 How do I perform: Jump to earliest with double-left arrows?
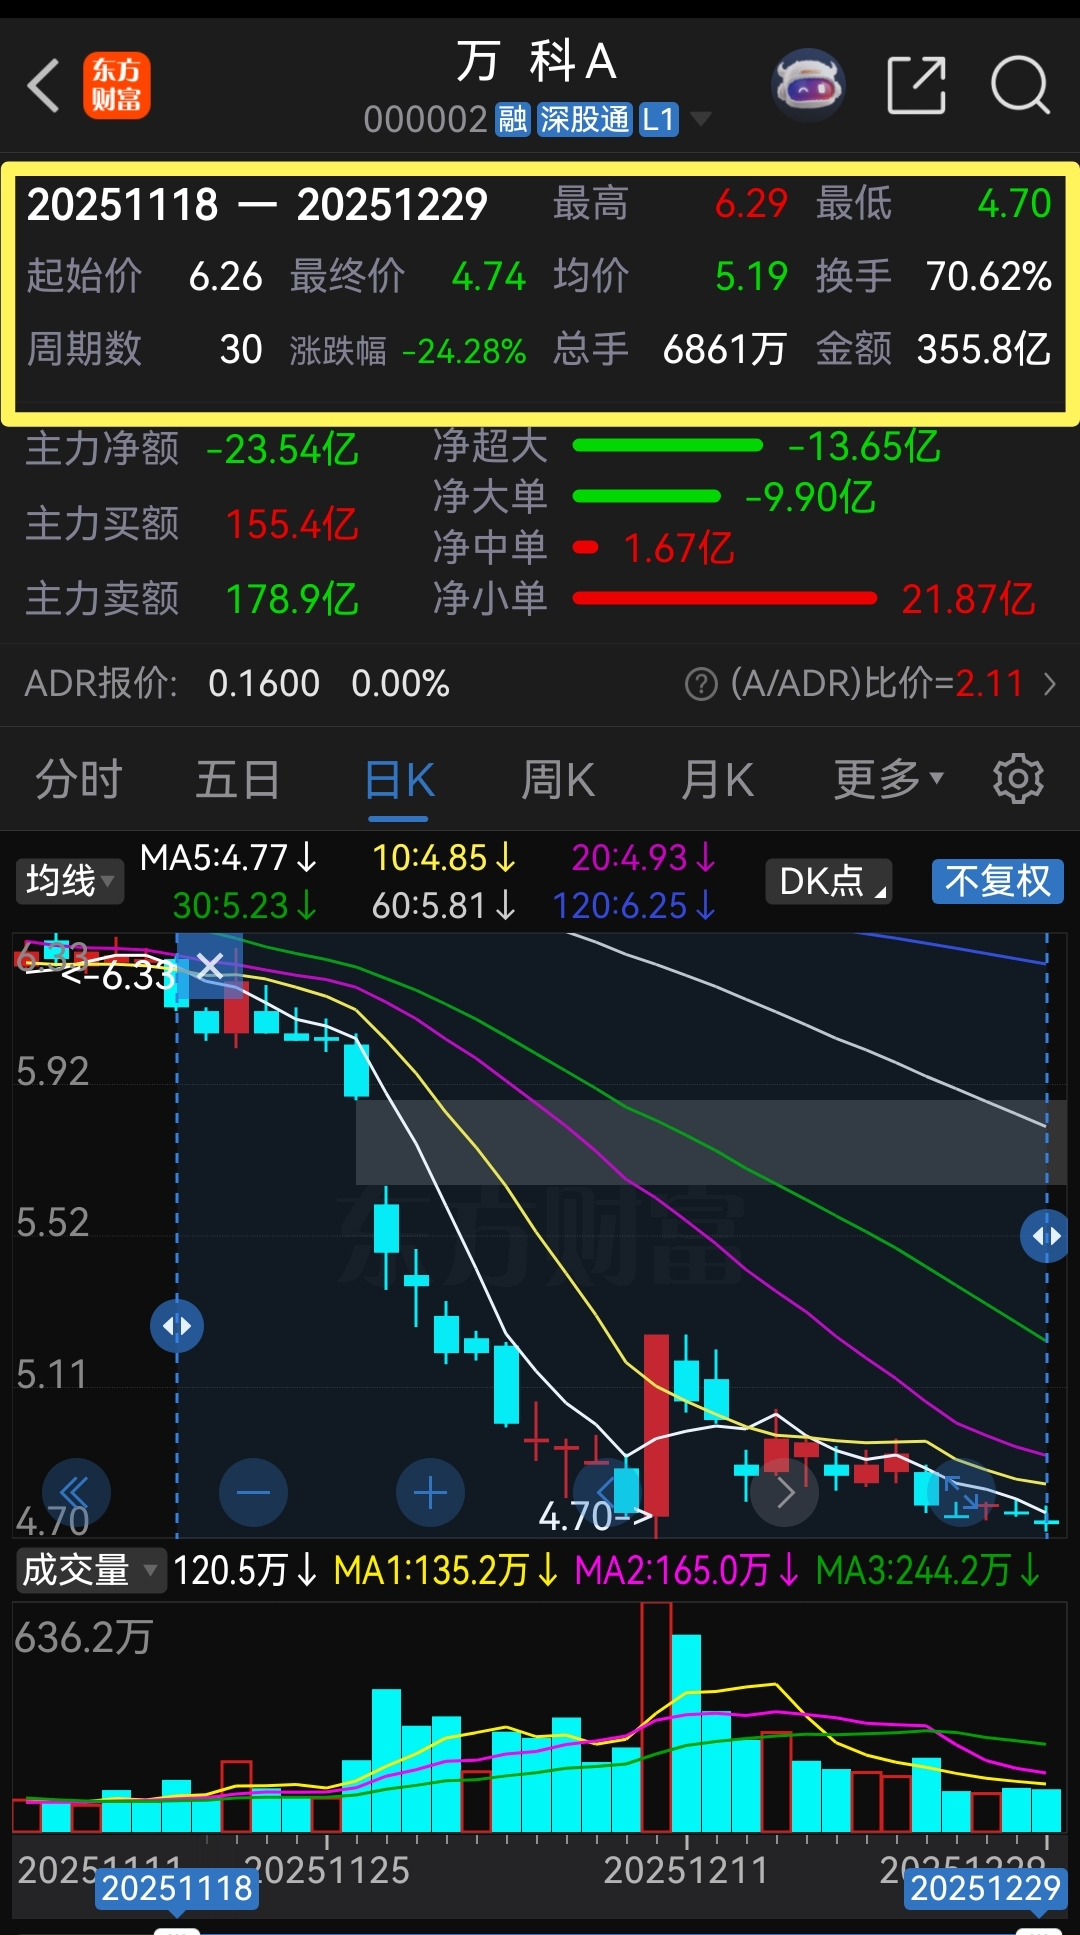tap(76, 1493)
